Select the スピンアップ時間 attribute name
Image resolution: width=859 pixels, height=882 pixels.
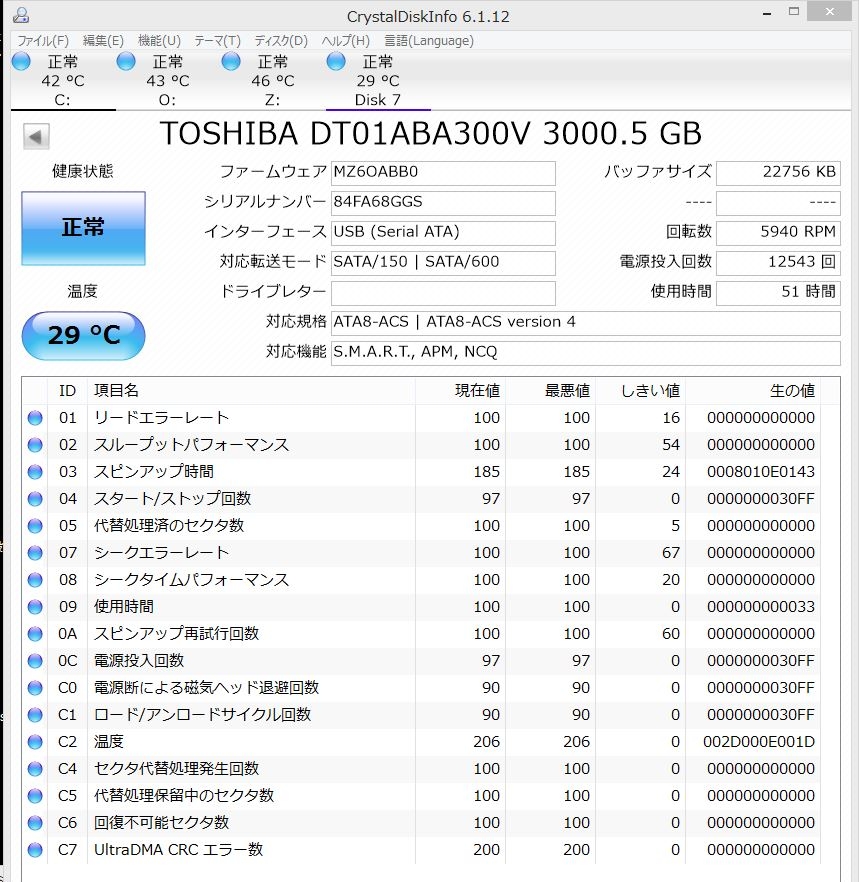pyautogui.click(x=154, y=472)
